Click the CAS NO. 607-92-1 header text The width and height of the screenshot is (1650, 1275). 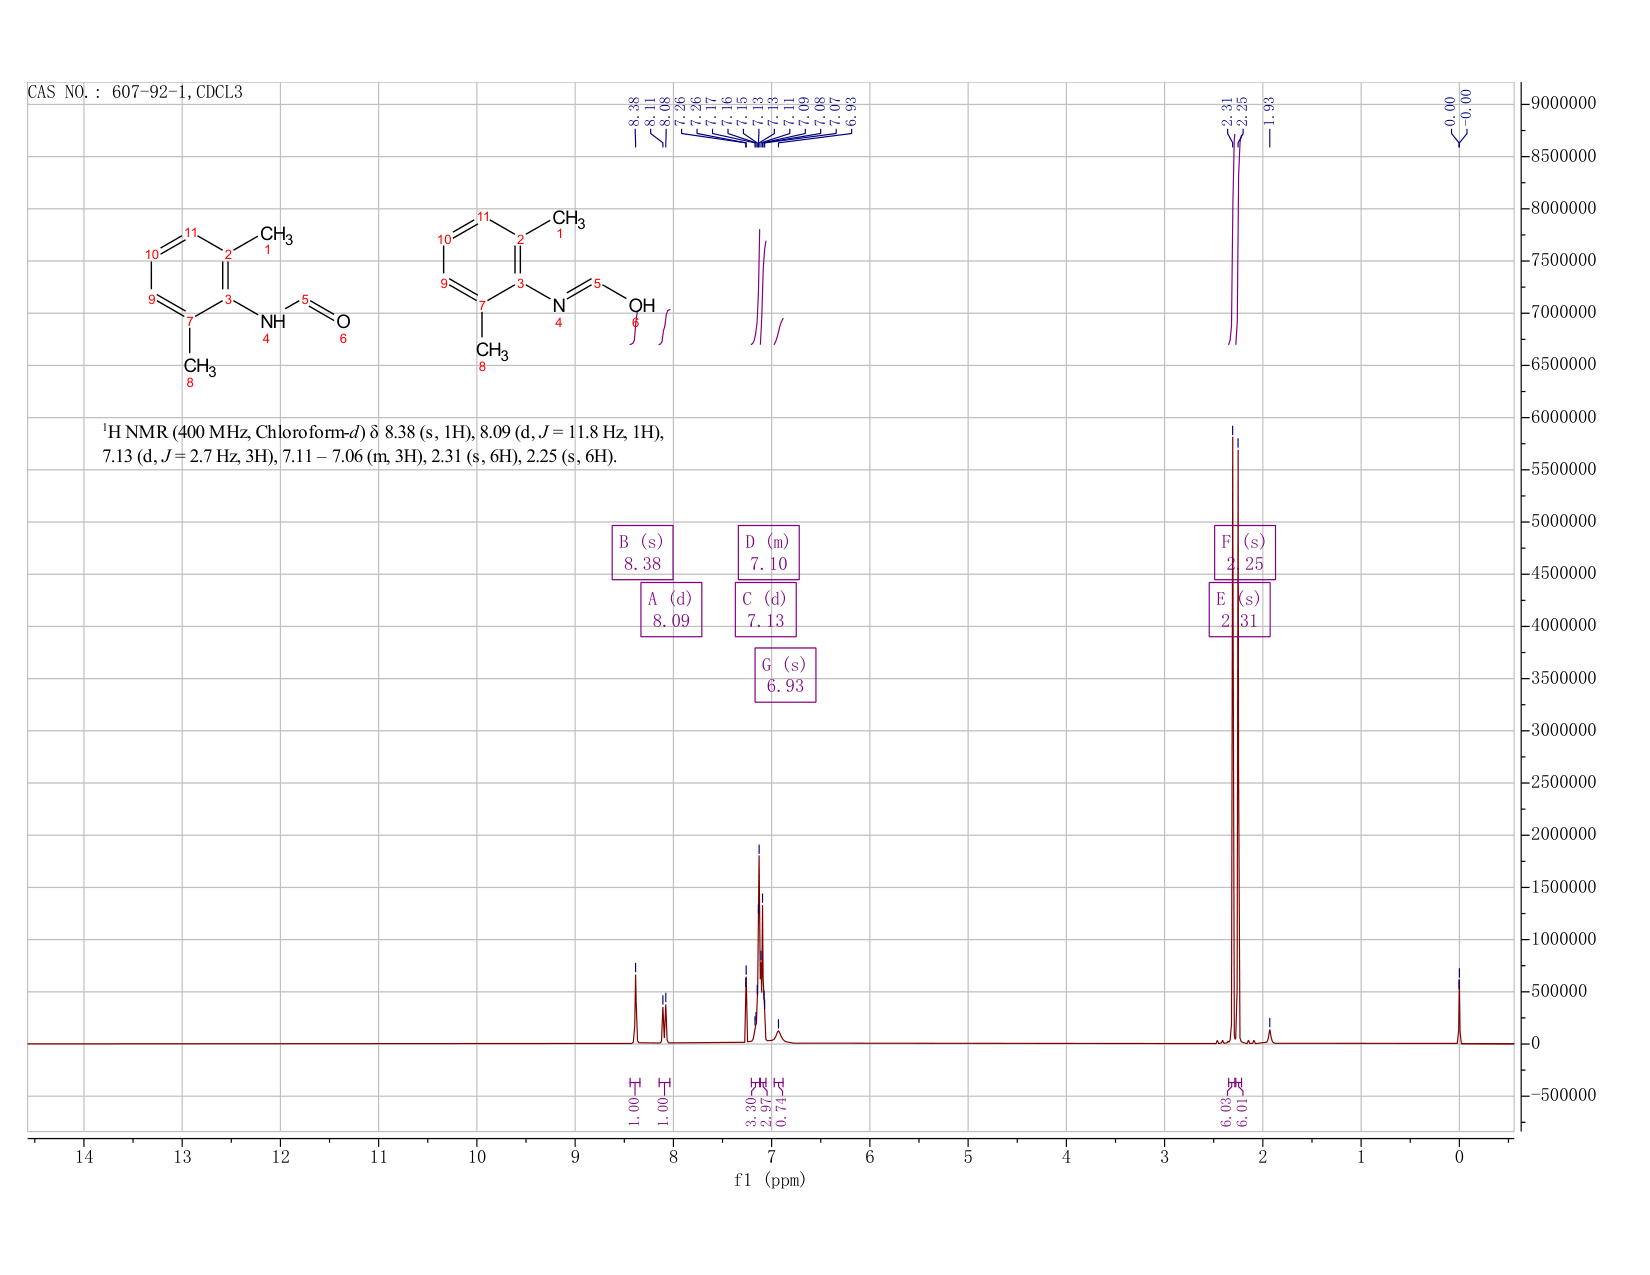click(x=135, y=93)
